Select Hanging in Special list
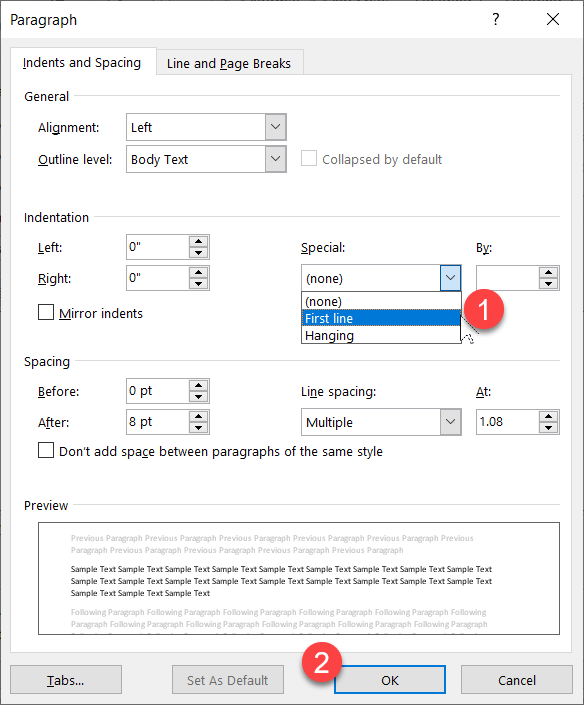The height and width of the screenshot is (705, 584). [x=381, y=335]
